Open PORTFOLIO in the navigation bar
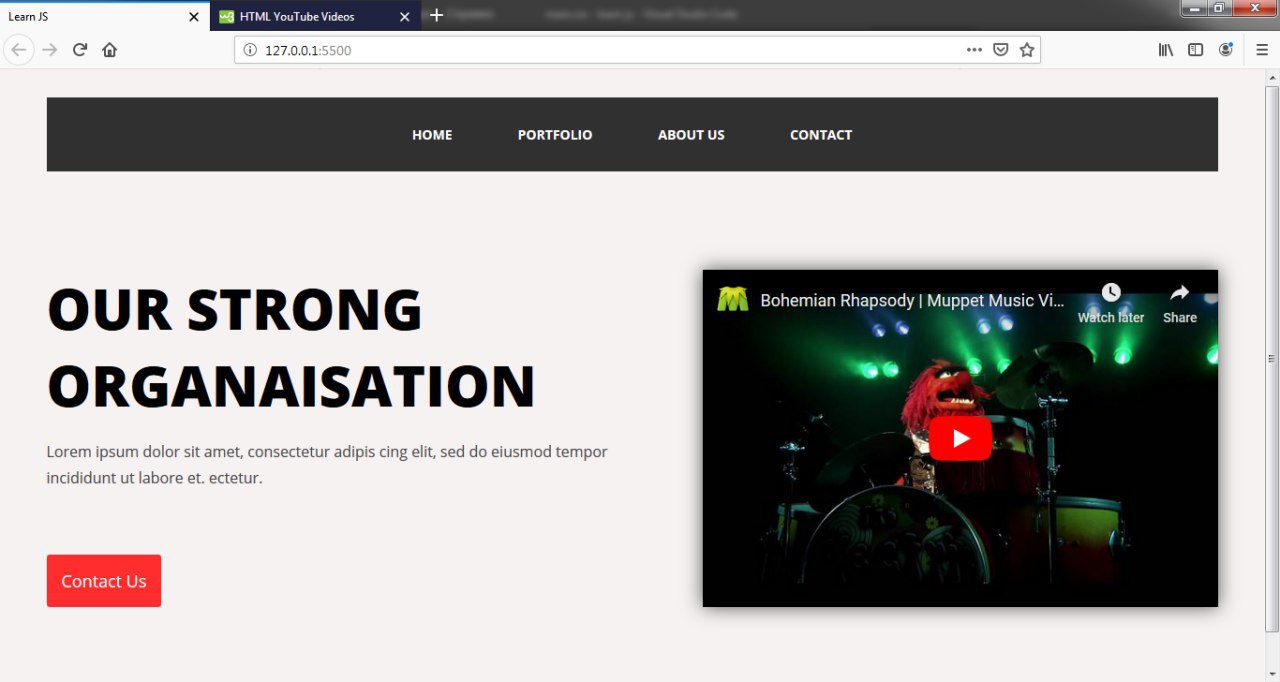The height and width of the screenshot is (682, 1280). tap(555, 135)
